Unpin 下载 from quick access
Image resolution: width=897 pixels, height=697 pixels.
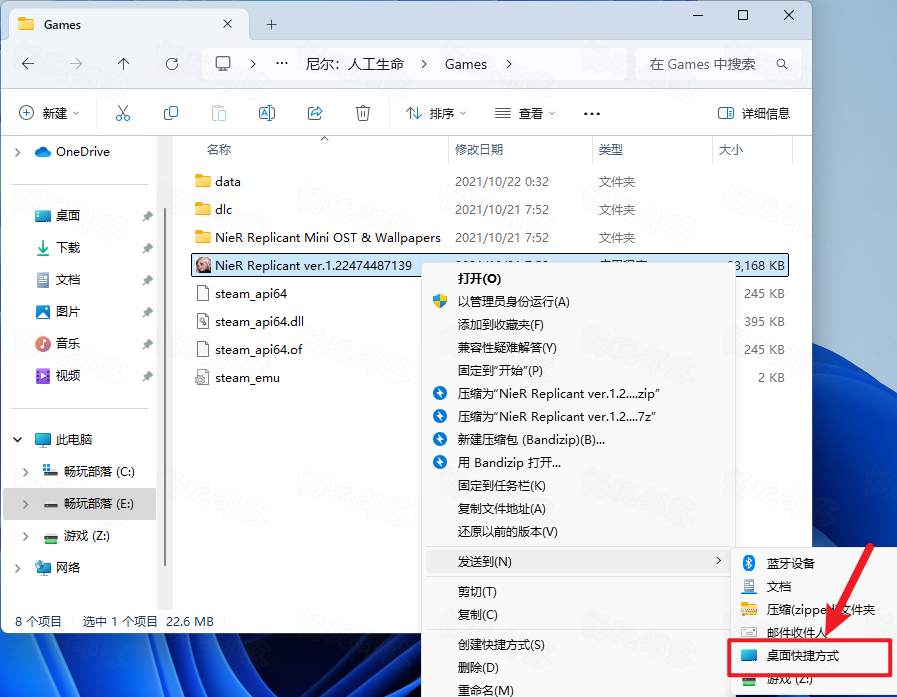tap(148, 248)
